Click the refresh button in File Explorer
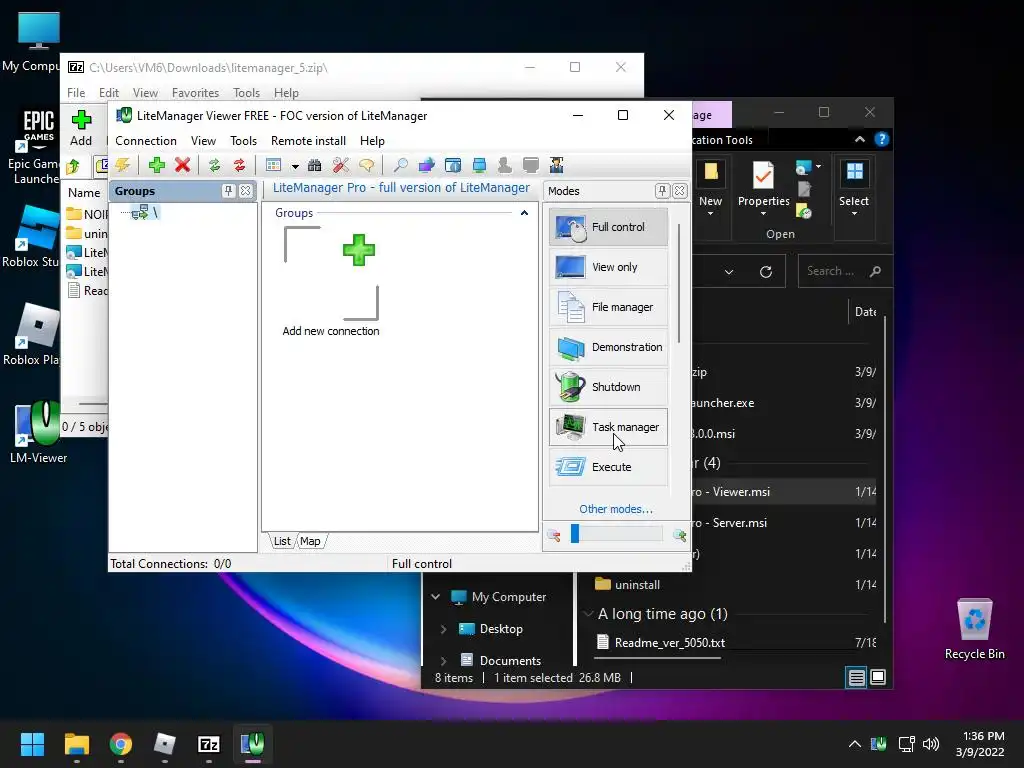1024x768 pixels. pyautogui.click(x=766, y=272)
